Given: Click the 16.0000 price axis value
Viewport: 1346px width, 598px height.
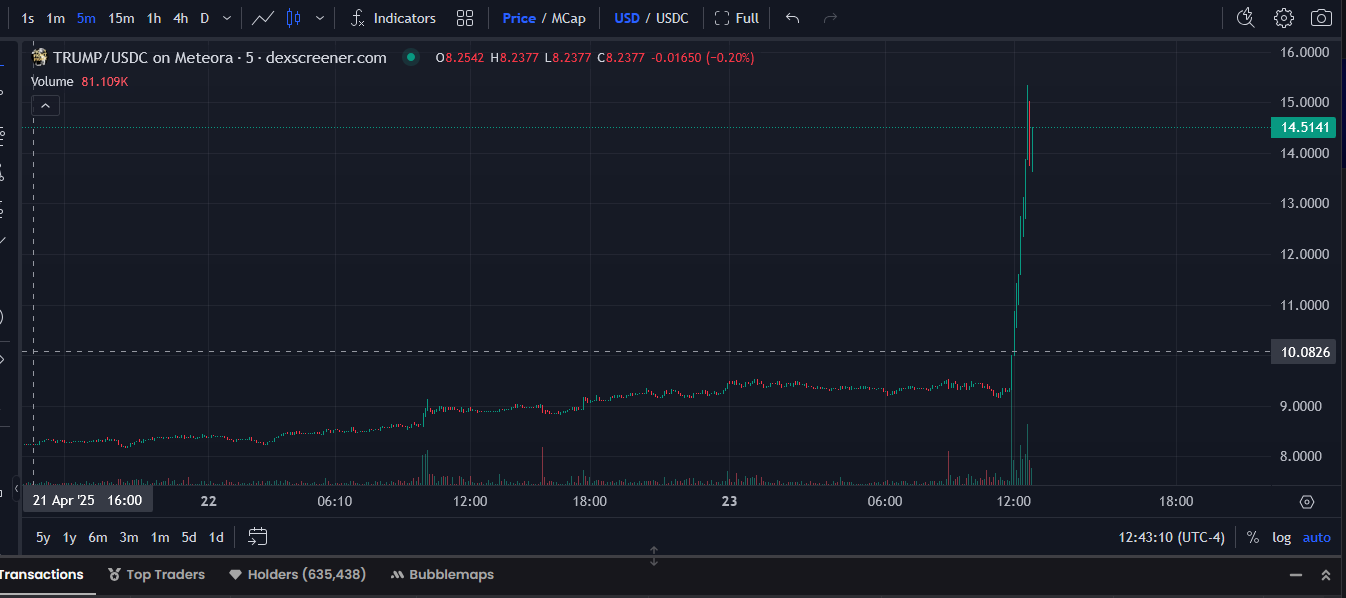Looking at the screenshot, I should pyautogui.click(x=1306, y=51).
